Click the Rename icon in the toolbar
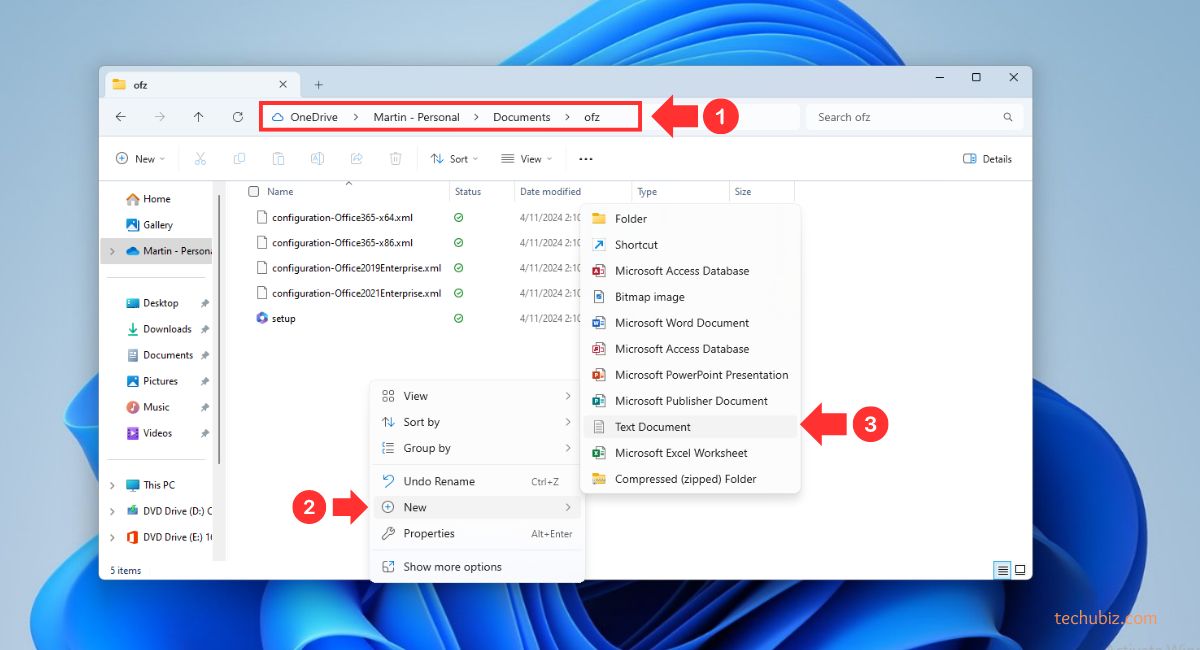Viewport: 1200px width, 650px height. click(x=317, y=158)
